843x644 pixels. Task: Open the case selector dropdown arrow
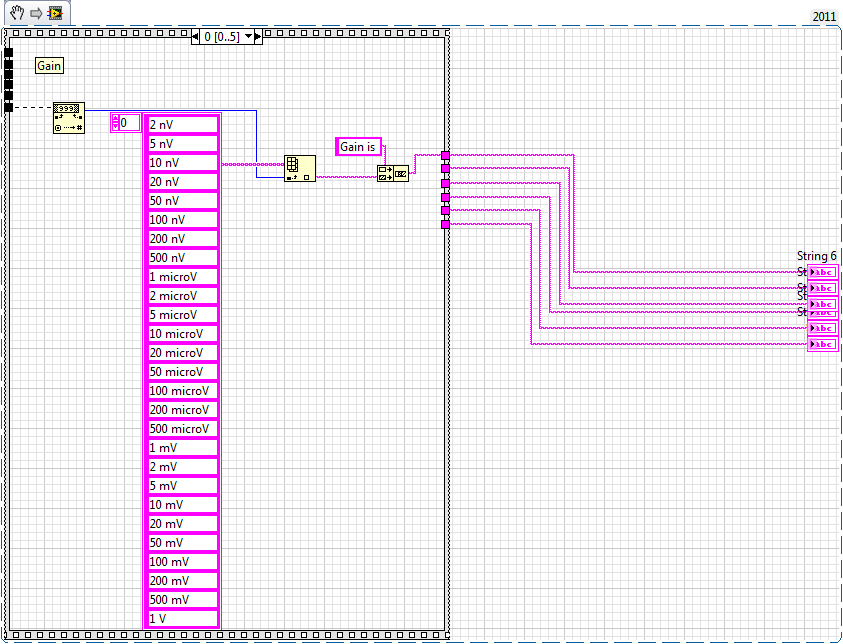pyautogui.click(x=245, y=37)
